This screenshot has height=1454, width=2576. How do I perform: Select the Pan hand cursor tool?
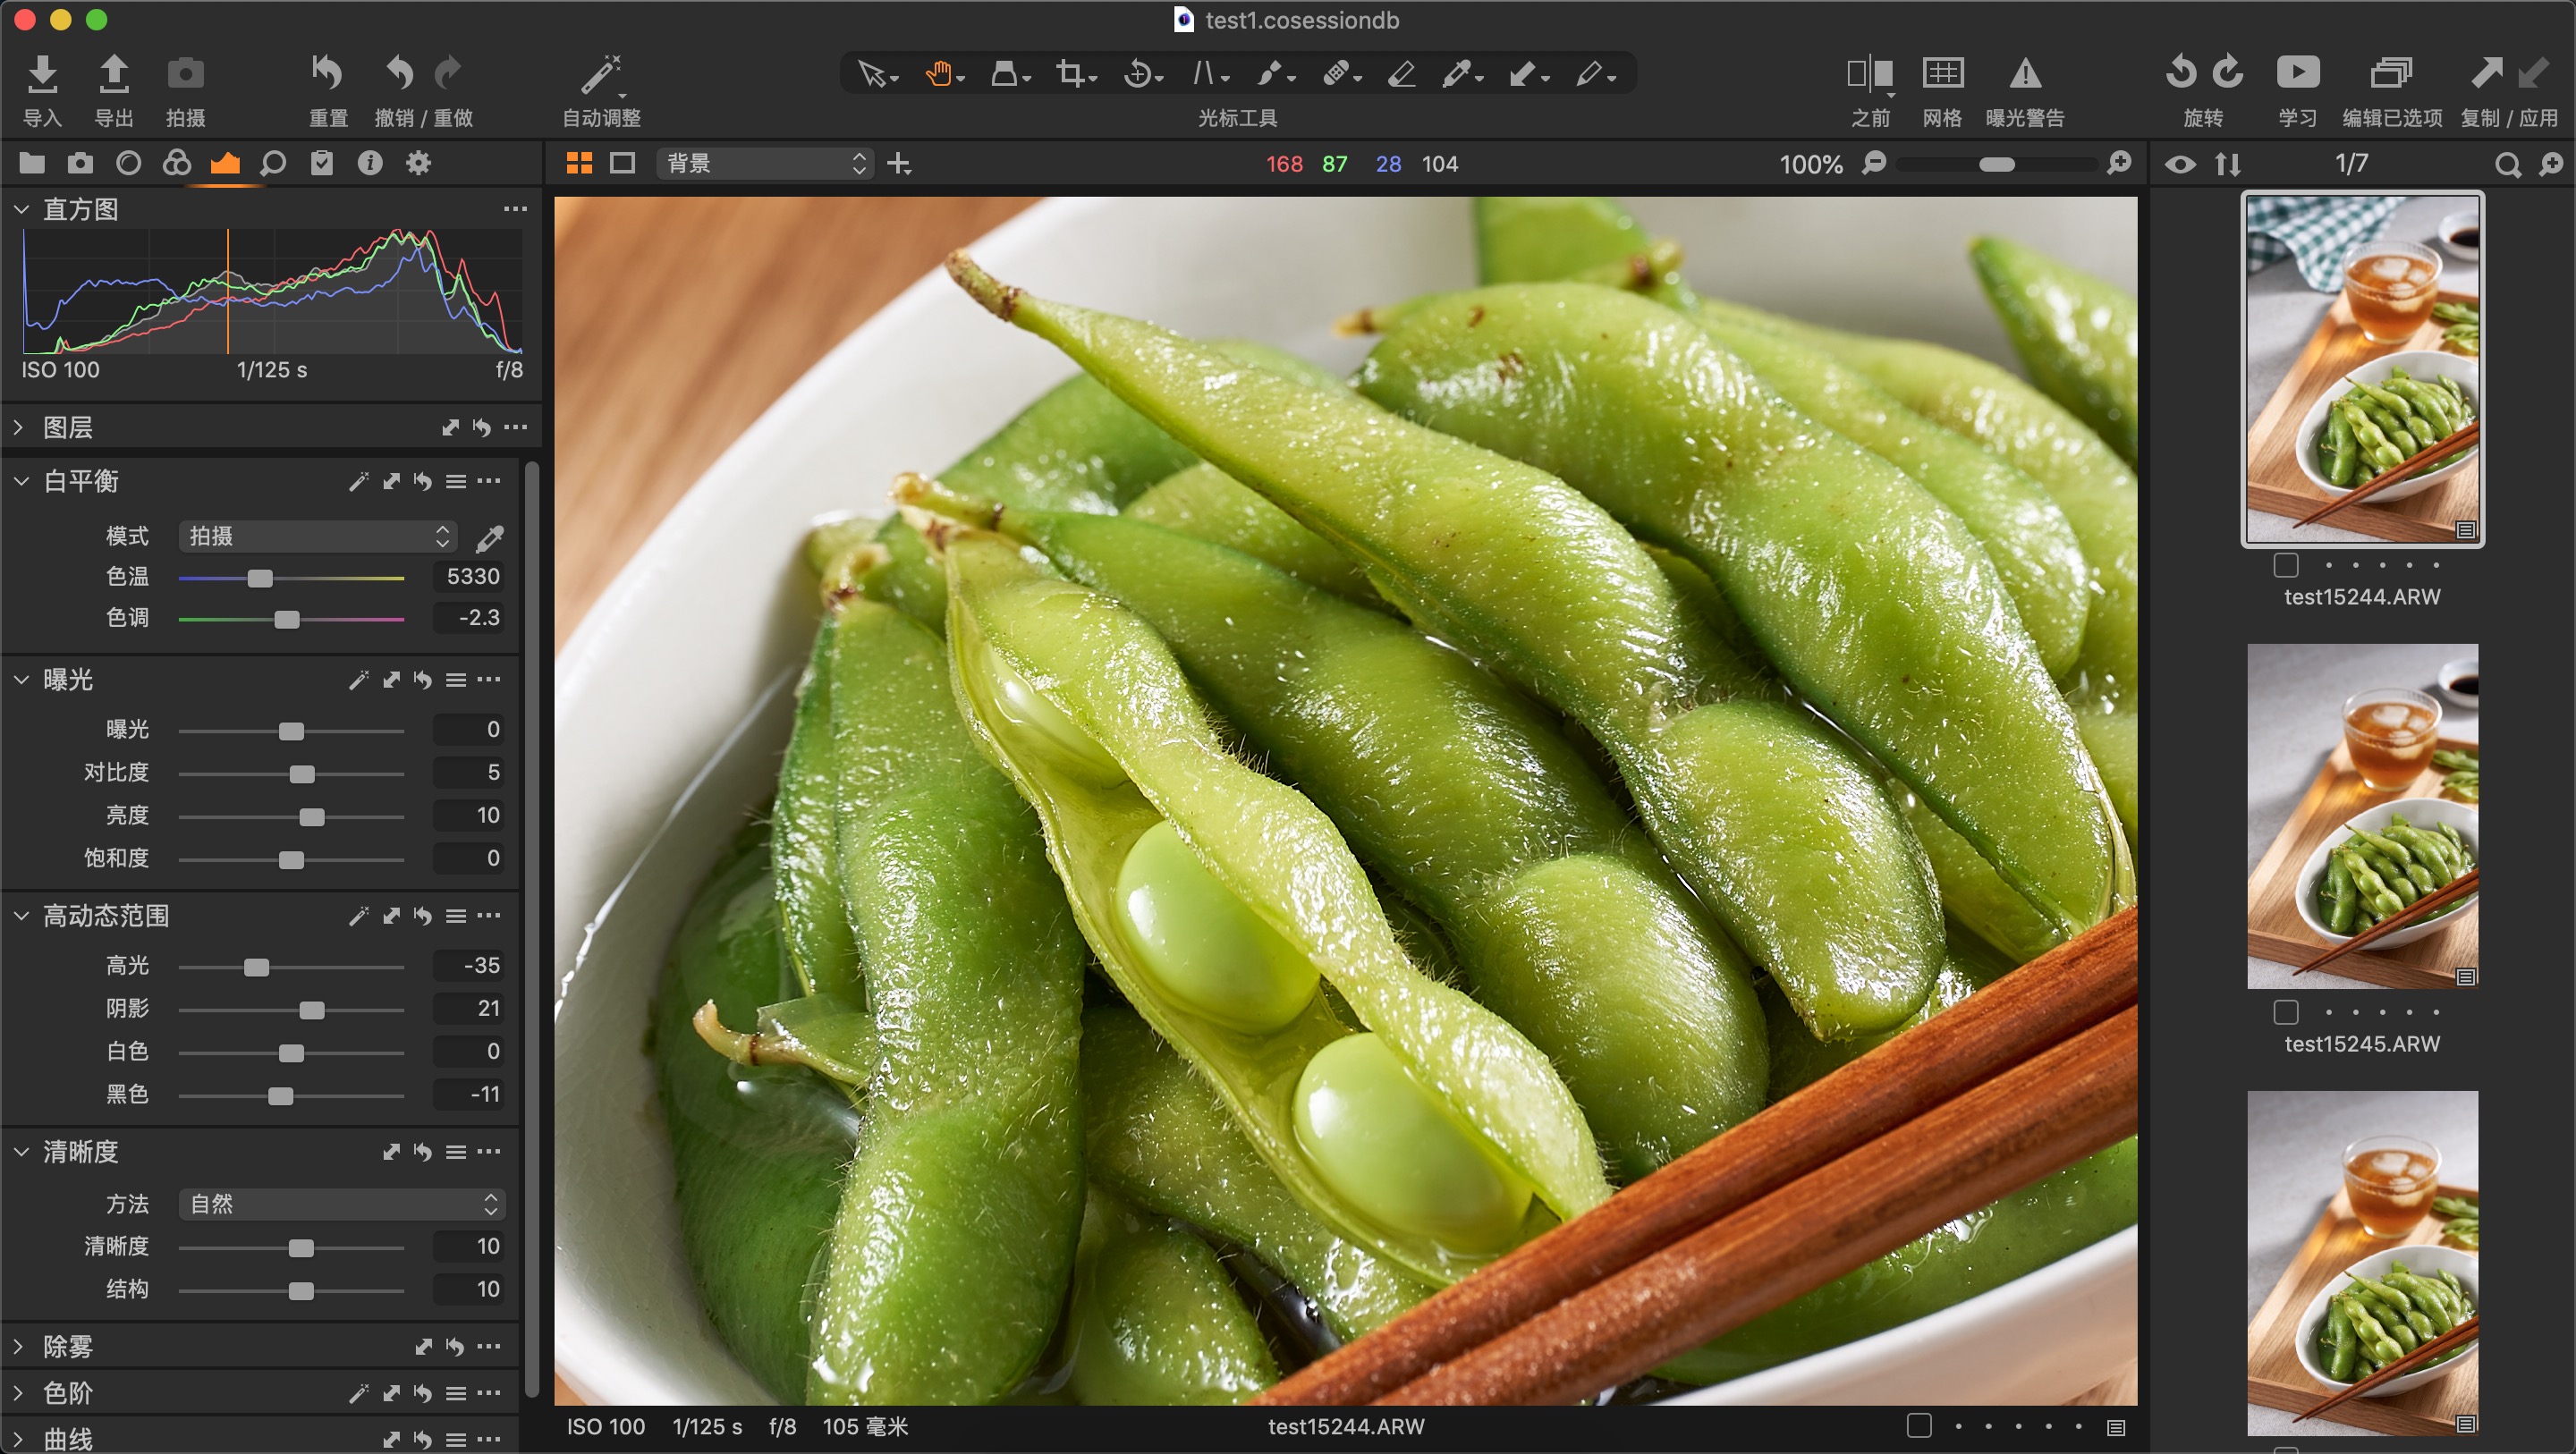pos(939,74)
